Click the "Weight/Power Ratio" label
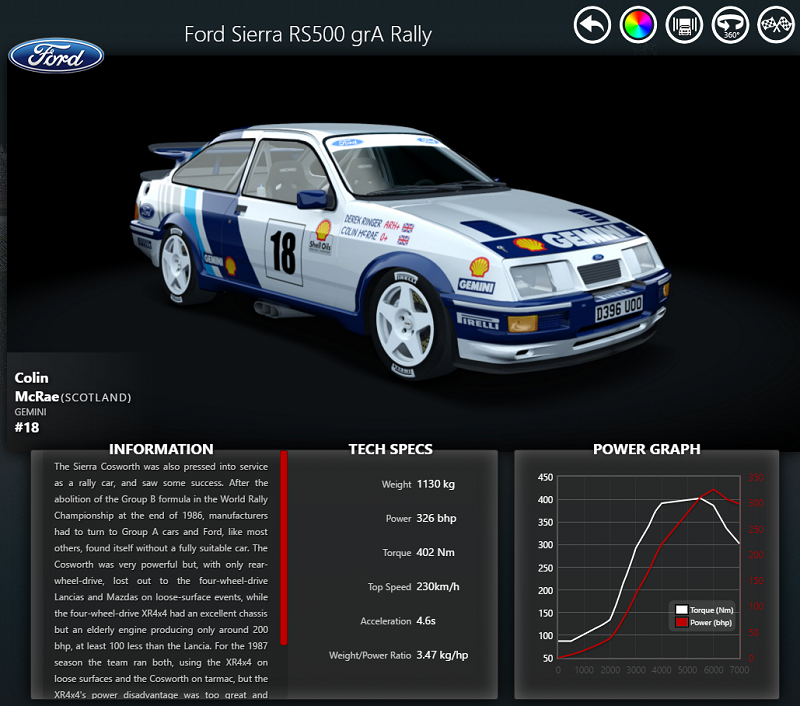Screen dimensions: 800x706 [x=370, y=655]
